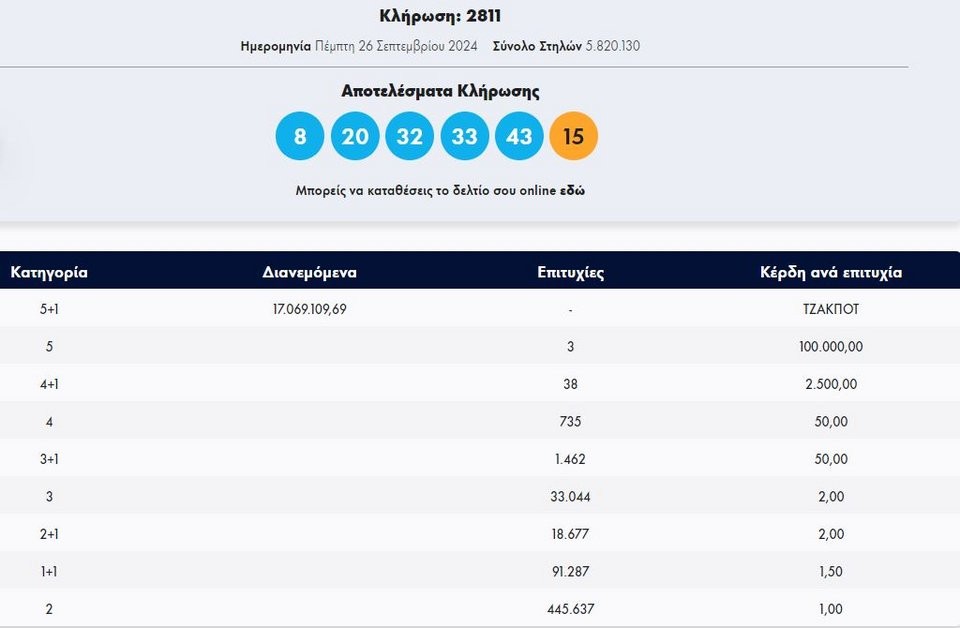Select the blue ball number 20
The height and width of the screenshot is (628, 960).
click(355, 136)
